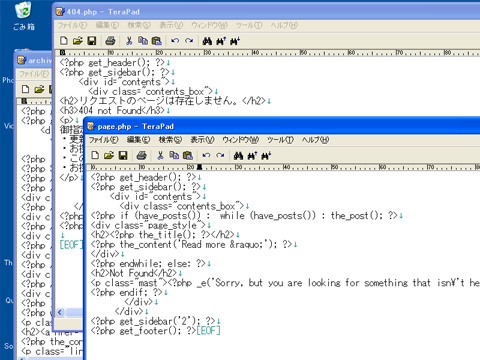
Task: Click 404.php TeraPad title bar
Action: pyautogui.click(x=267, y=12)
